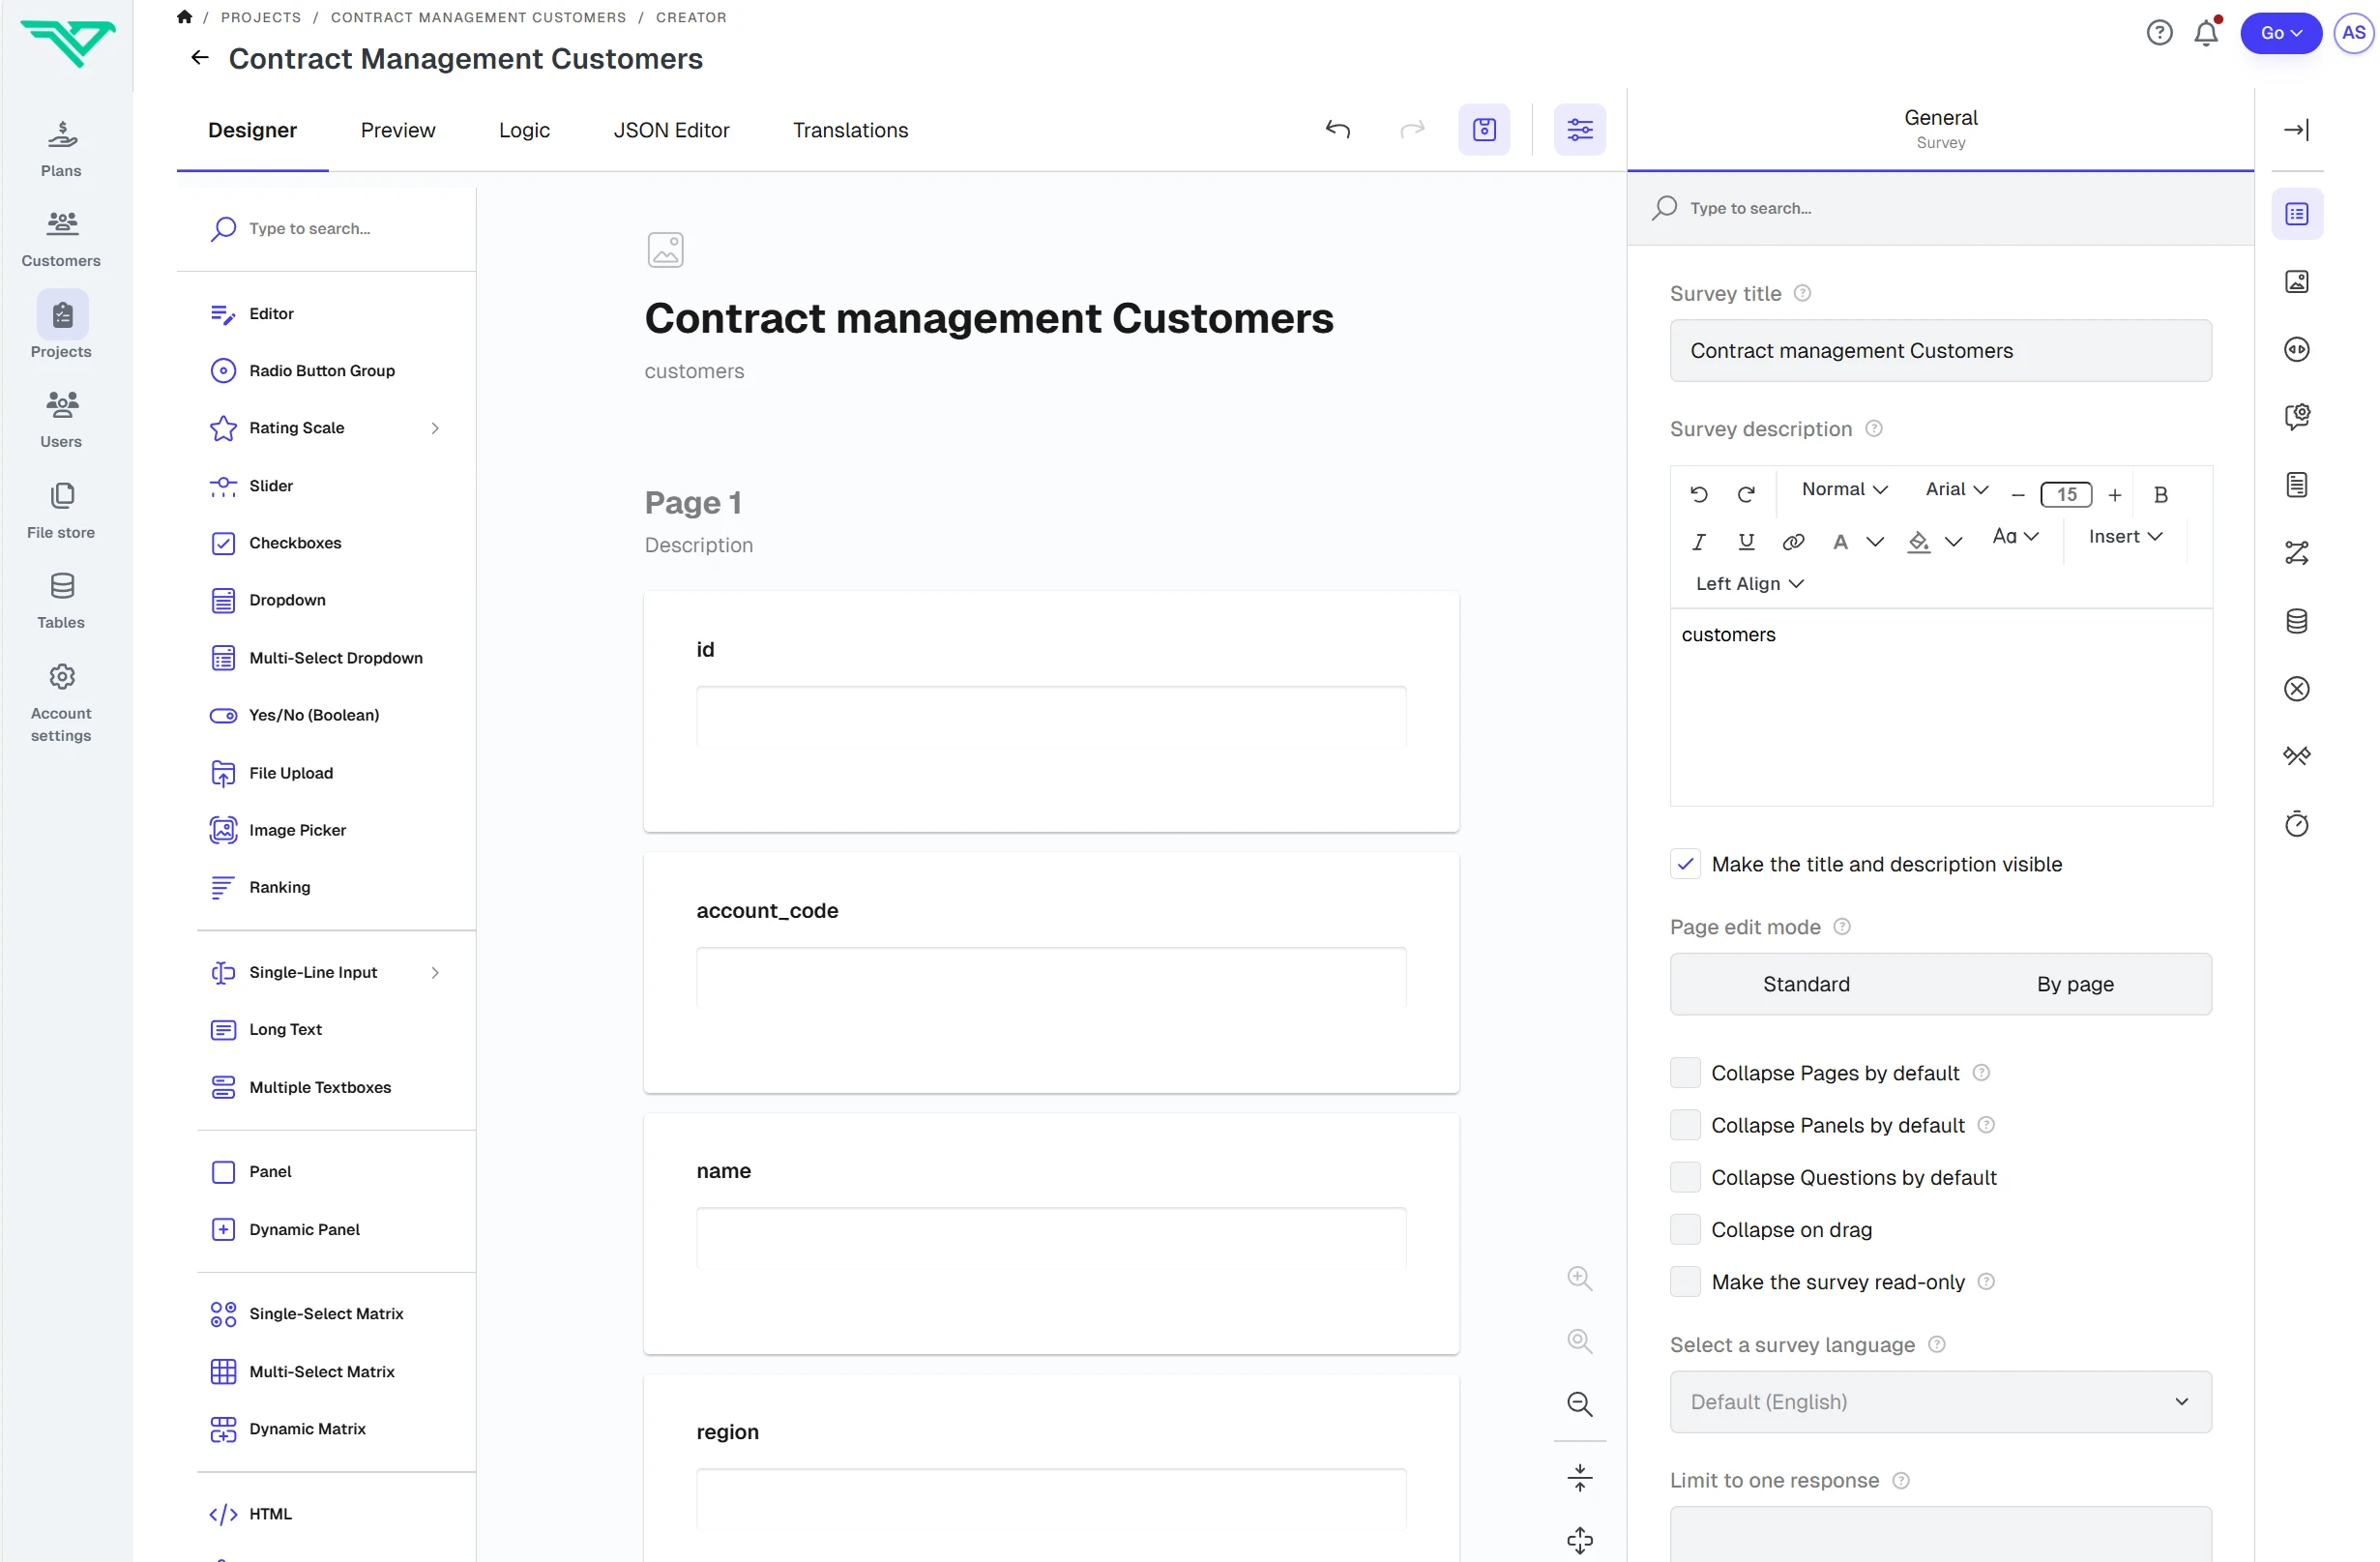Enable Collapse Pages by default
The width and height of the screenshot is (2380, 1562).
click(1685, 1071)
